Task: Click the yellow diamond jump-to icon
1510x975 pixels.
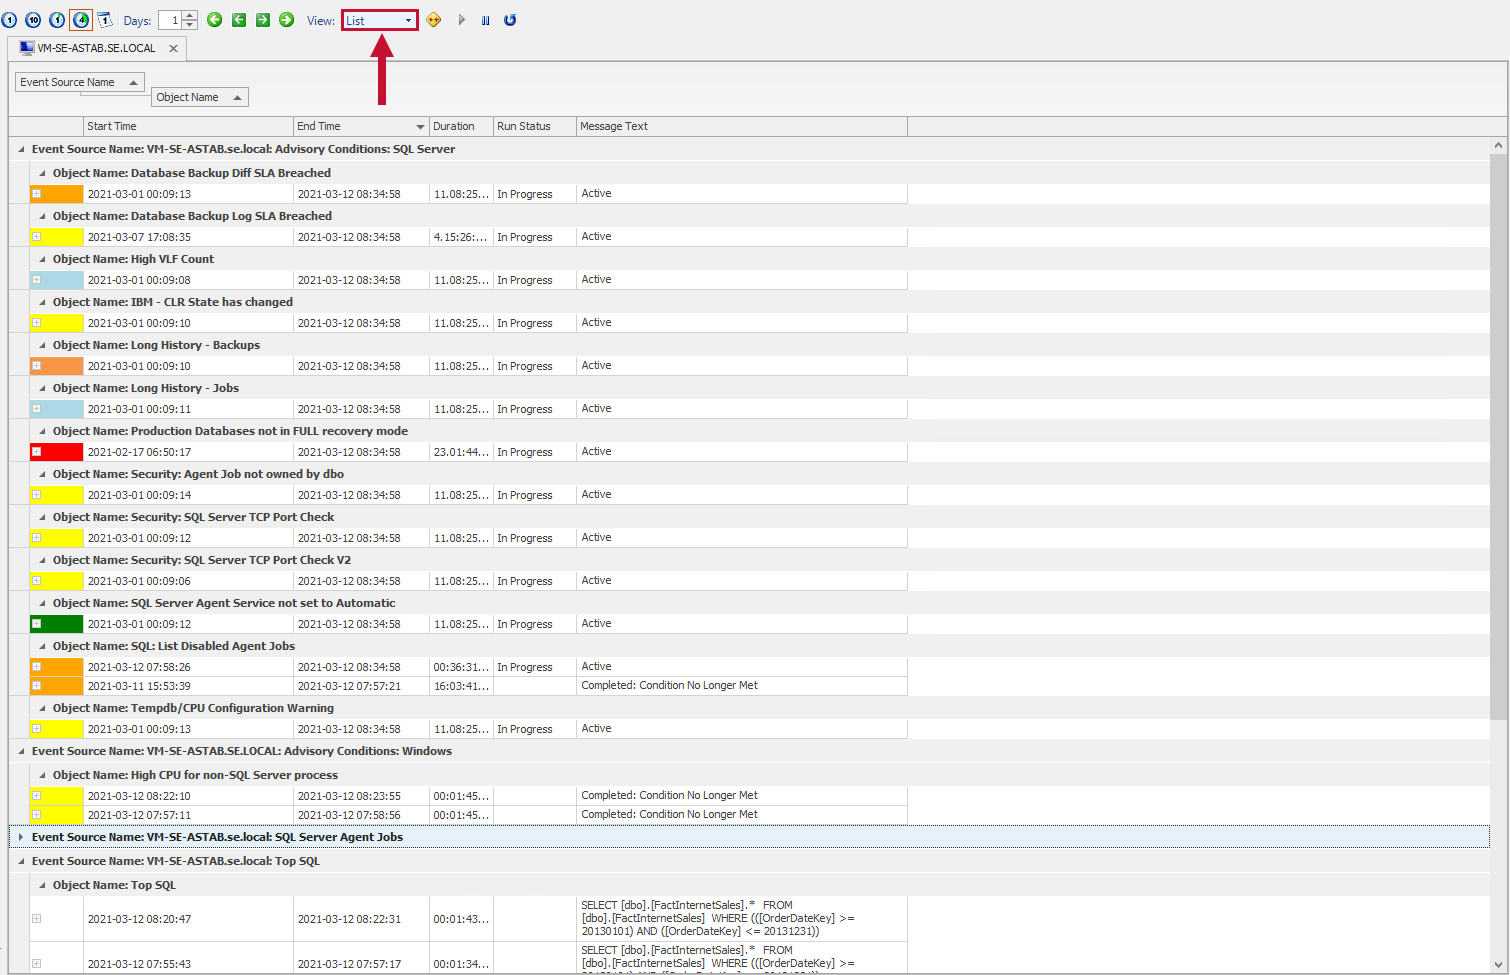Action: (x=434, y=20)
